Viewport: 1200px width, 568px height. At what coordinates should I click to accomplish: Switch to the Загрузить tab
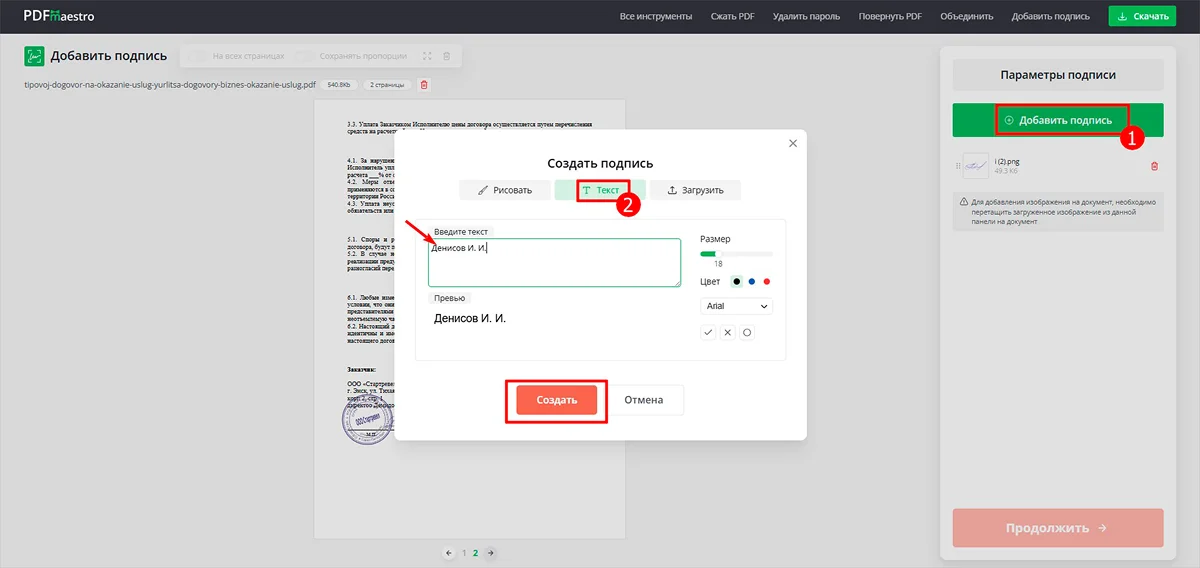point(694,190)
